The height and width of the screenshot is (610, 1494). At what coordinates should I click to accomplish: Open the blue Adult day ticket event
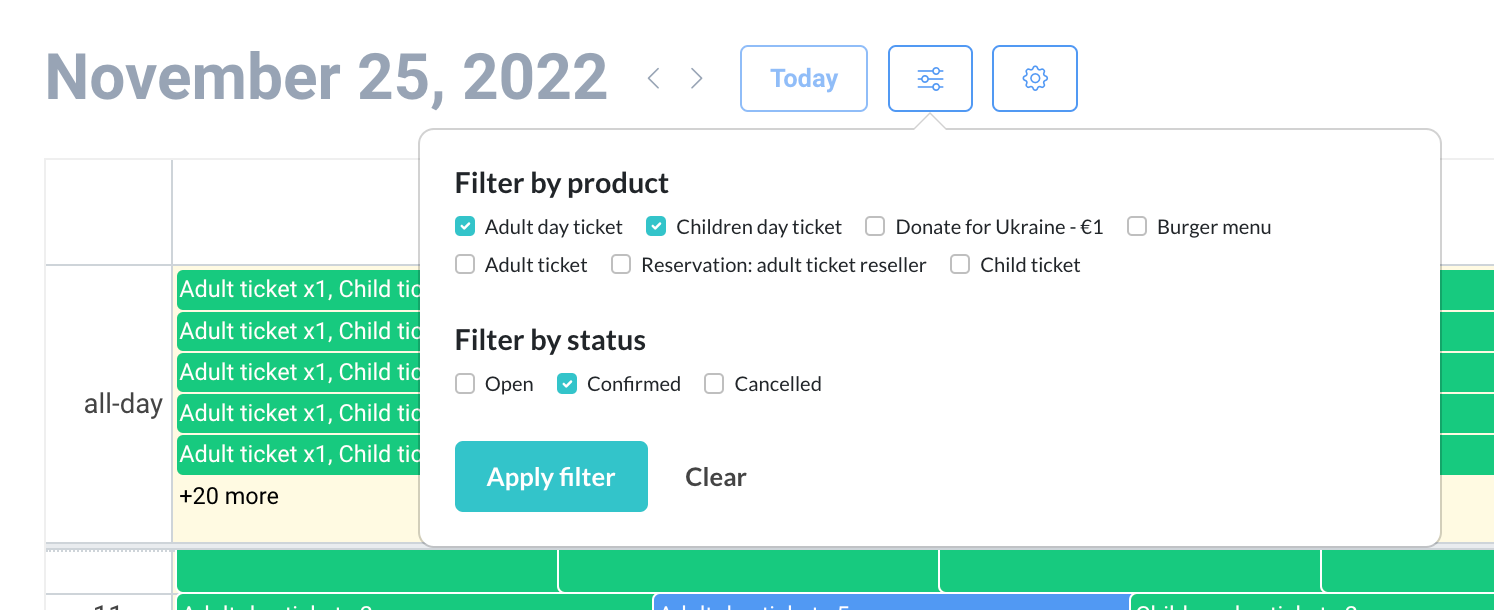click(890, 602)
